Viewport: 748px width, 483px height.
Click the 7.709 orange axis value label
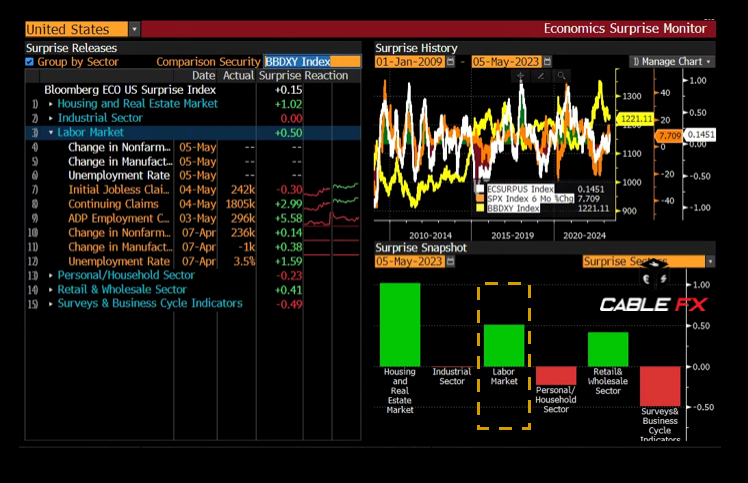pyautogui.click(x=669, y=136)
